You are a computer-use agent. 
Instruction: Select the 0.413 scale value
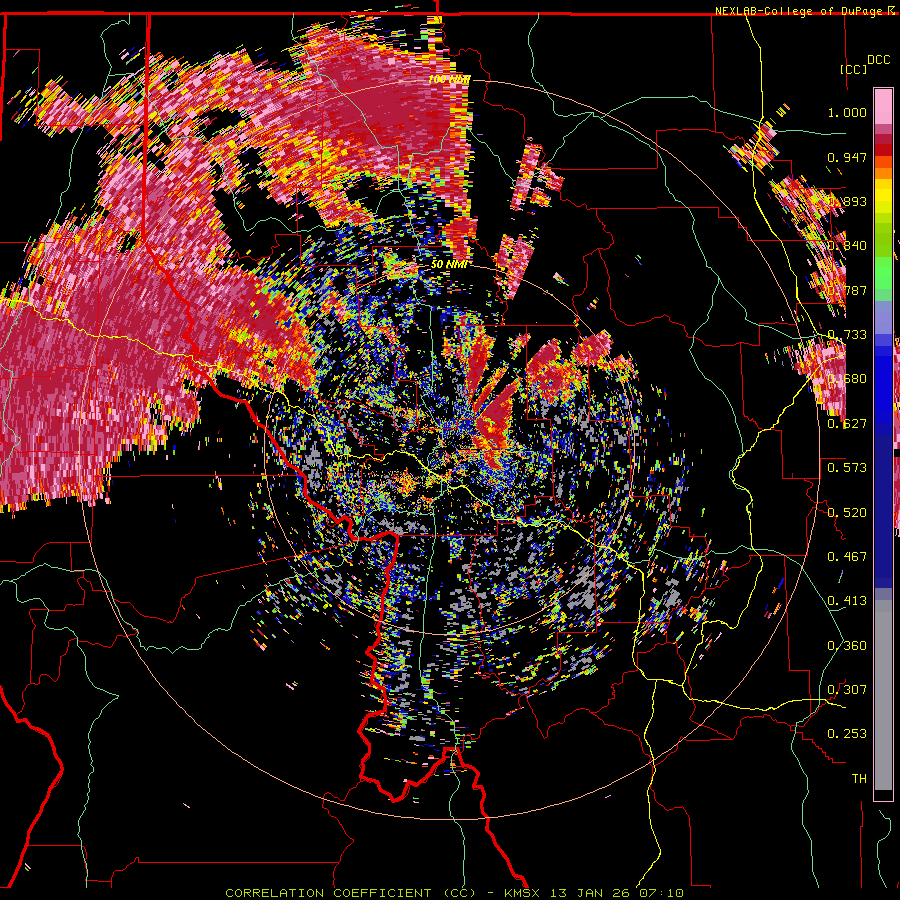pyautogui.click(x=847, y=601)
